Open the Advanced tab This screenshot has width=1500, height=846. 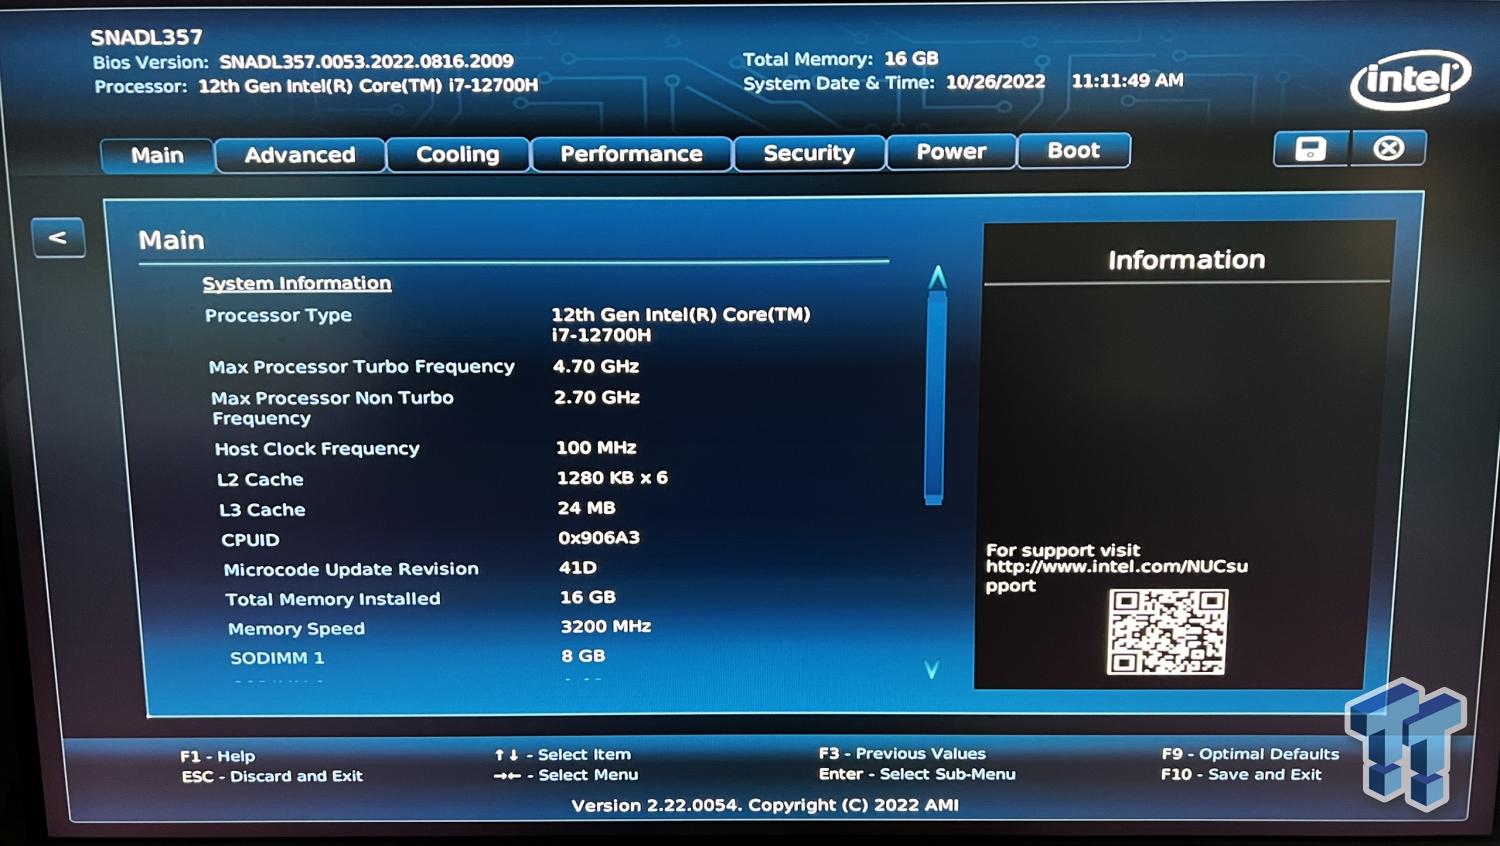pyautogui.click(x=300, y=155)
